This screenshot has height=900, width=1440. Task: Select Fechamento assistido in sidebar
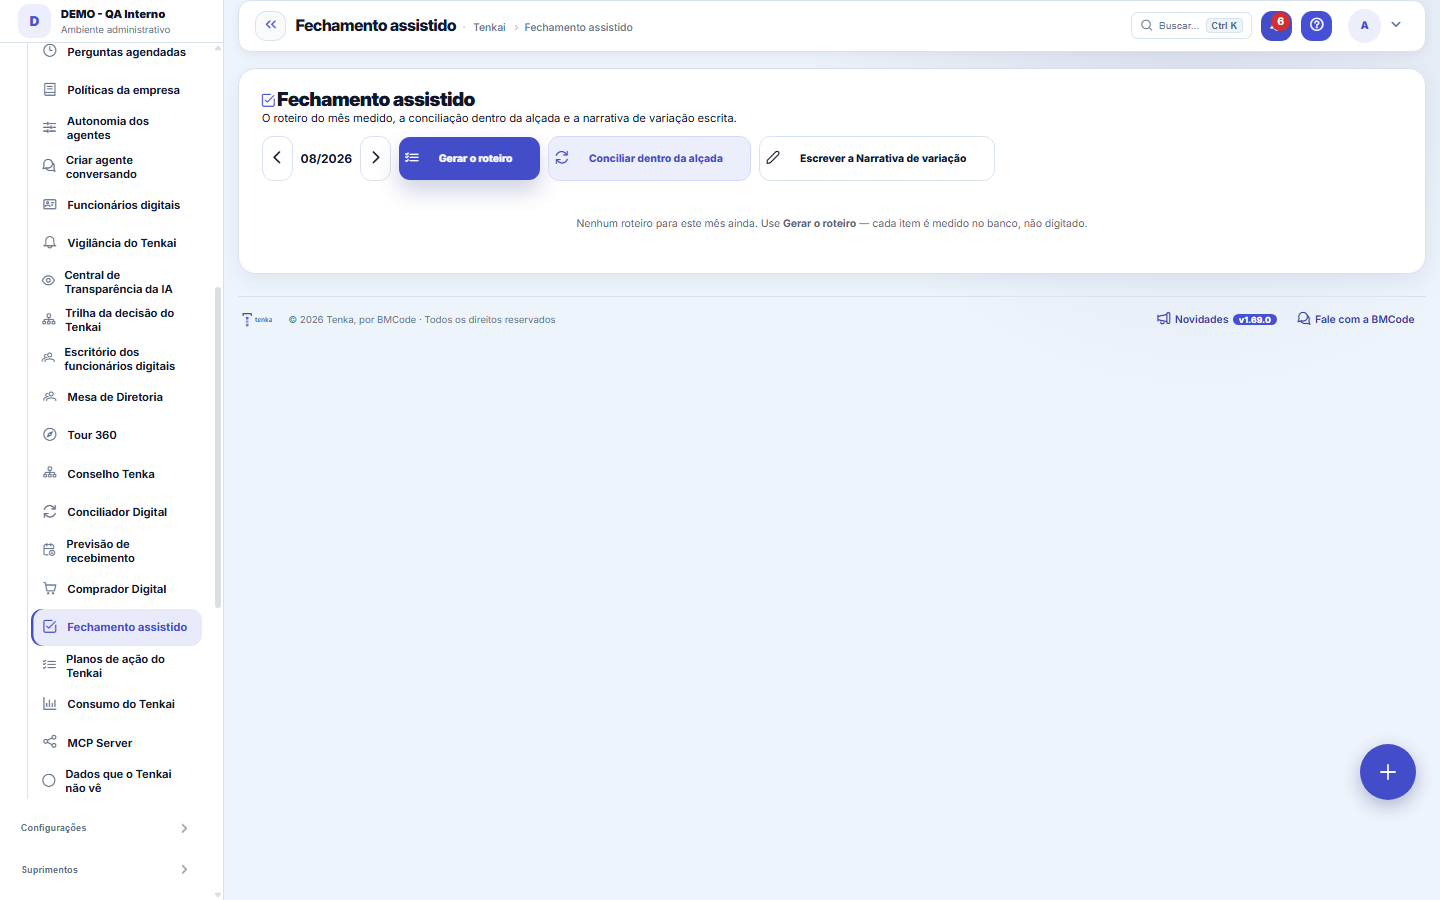[116, 627]
